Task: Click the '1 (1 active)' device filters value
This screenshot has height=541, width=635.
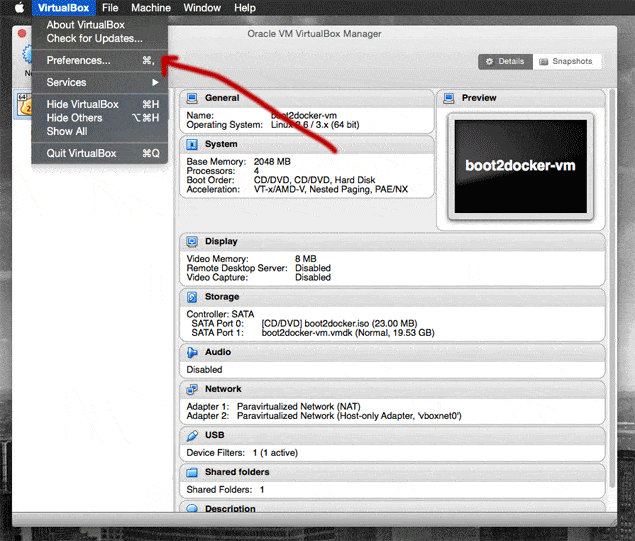Action: click(275, 453)
